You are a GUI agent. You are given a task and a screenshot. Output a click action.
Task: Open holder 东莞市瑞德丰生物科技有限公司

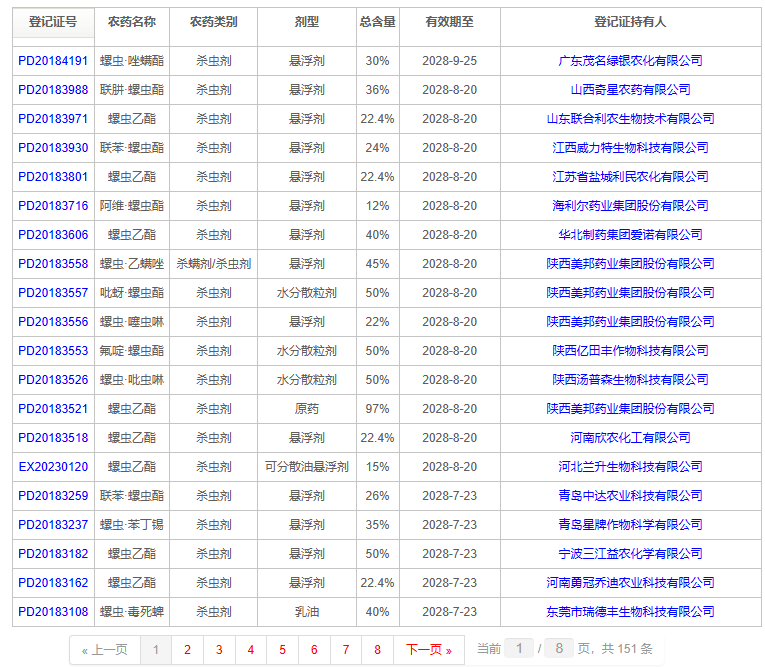[x=630, y=612]
